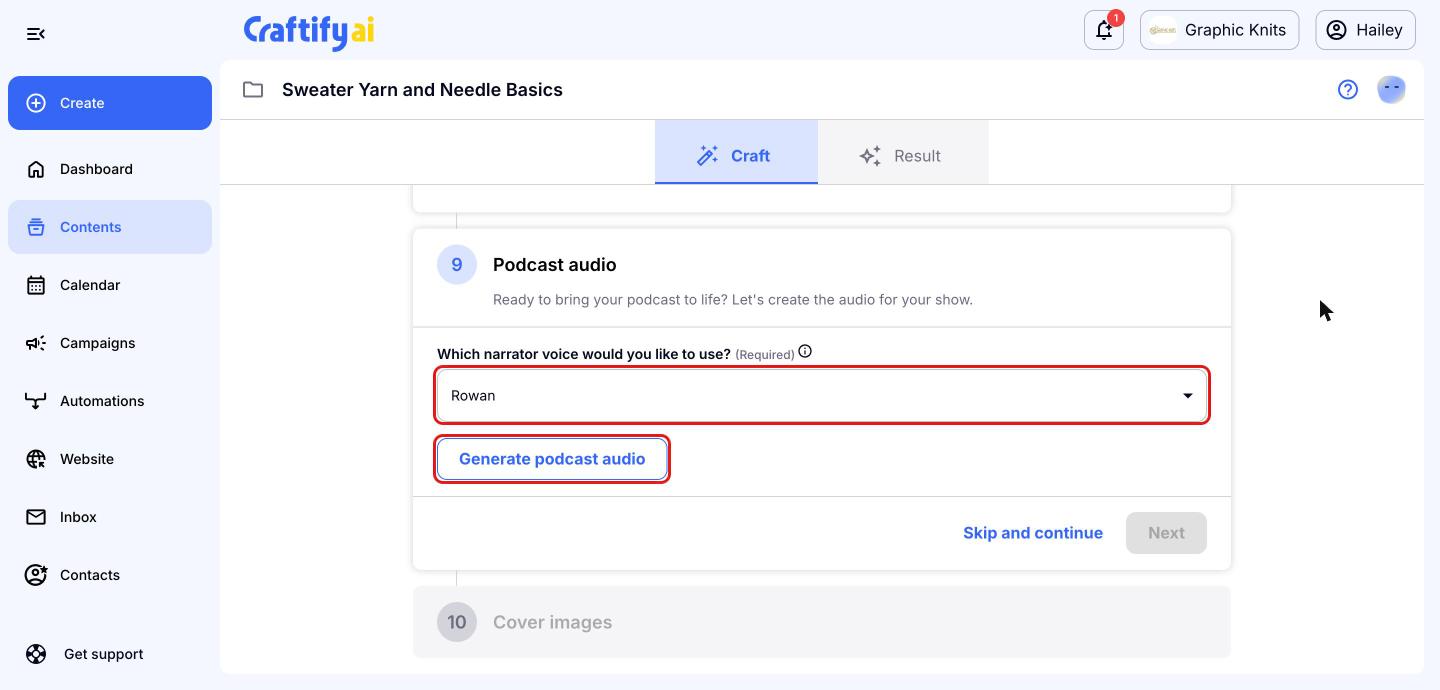Open Inbox in sidebar
The image size is (1440, 690).
point(110,517)
